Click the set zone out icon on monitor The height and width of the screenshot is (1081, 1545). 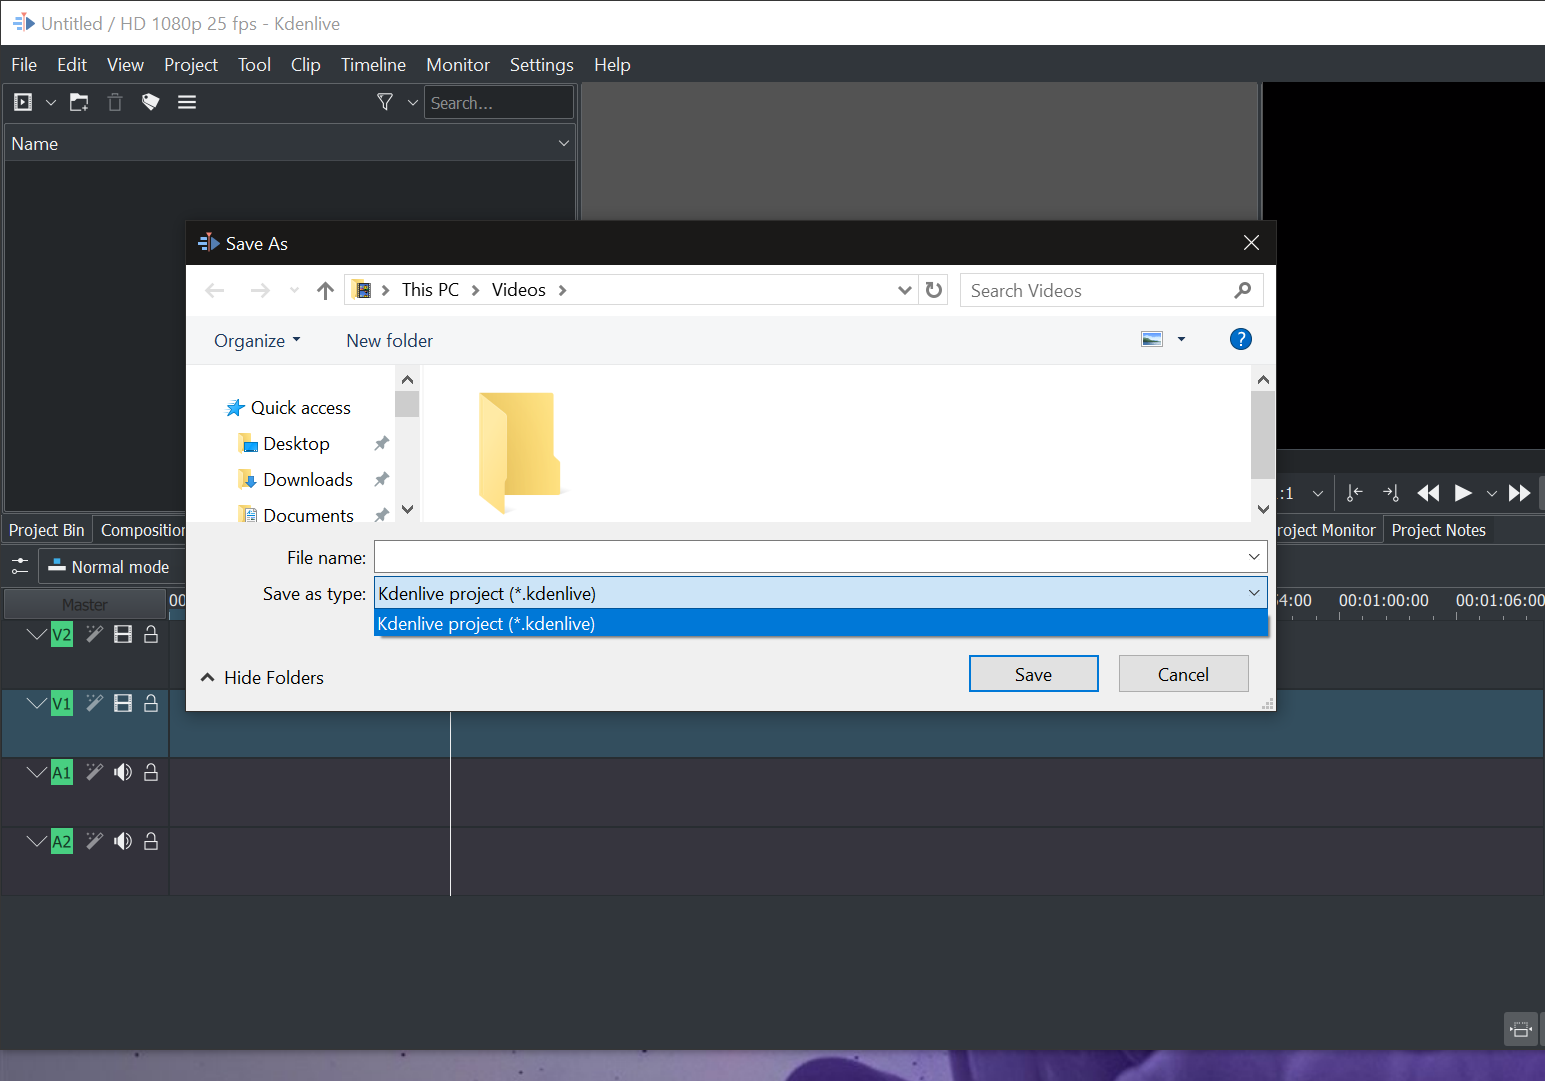point(1391,493)
